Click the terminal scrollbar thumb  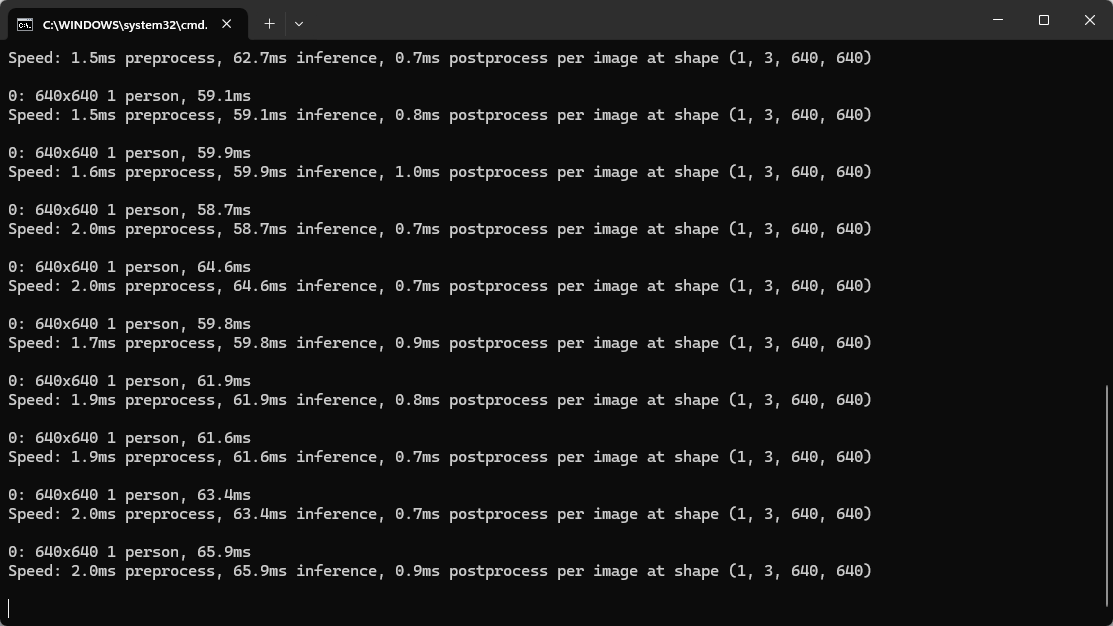(x=1106, y=495)
